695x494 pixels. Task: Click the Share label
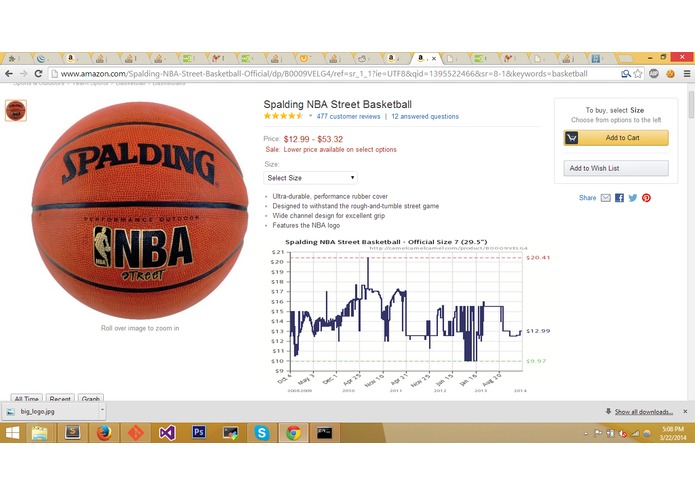pos(587,198)
